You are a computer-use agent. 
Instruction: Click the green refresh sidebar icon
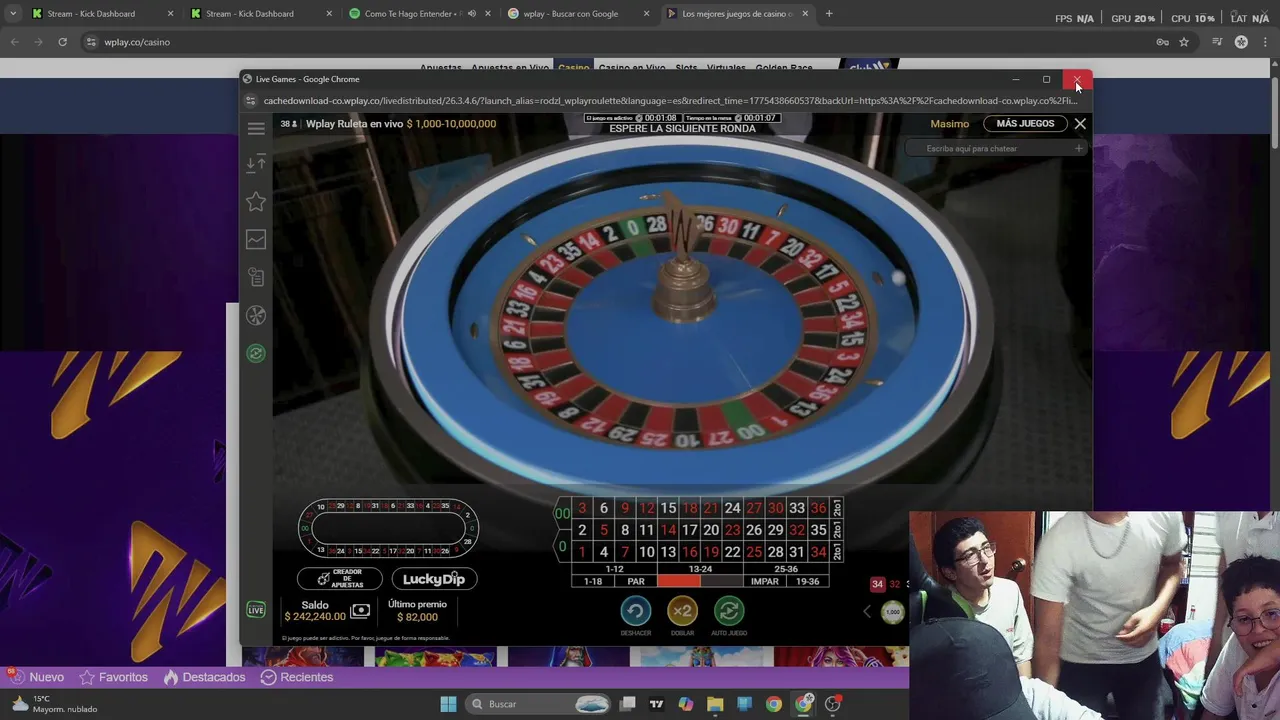point(256,354)
